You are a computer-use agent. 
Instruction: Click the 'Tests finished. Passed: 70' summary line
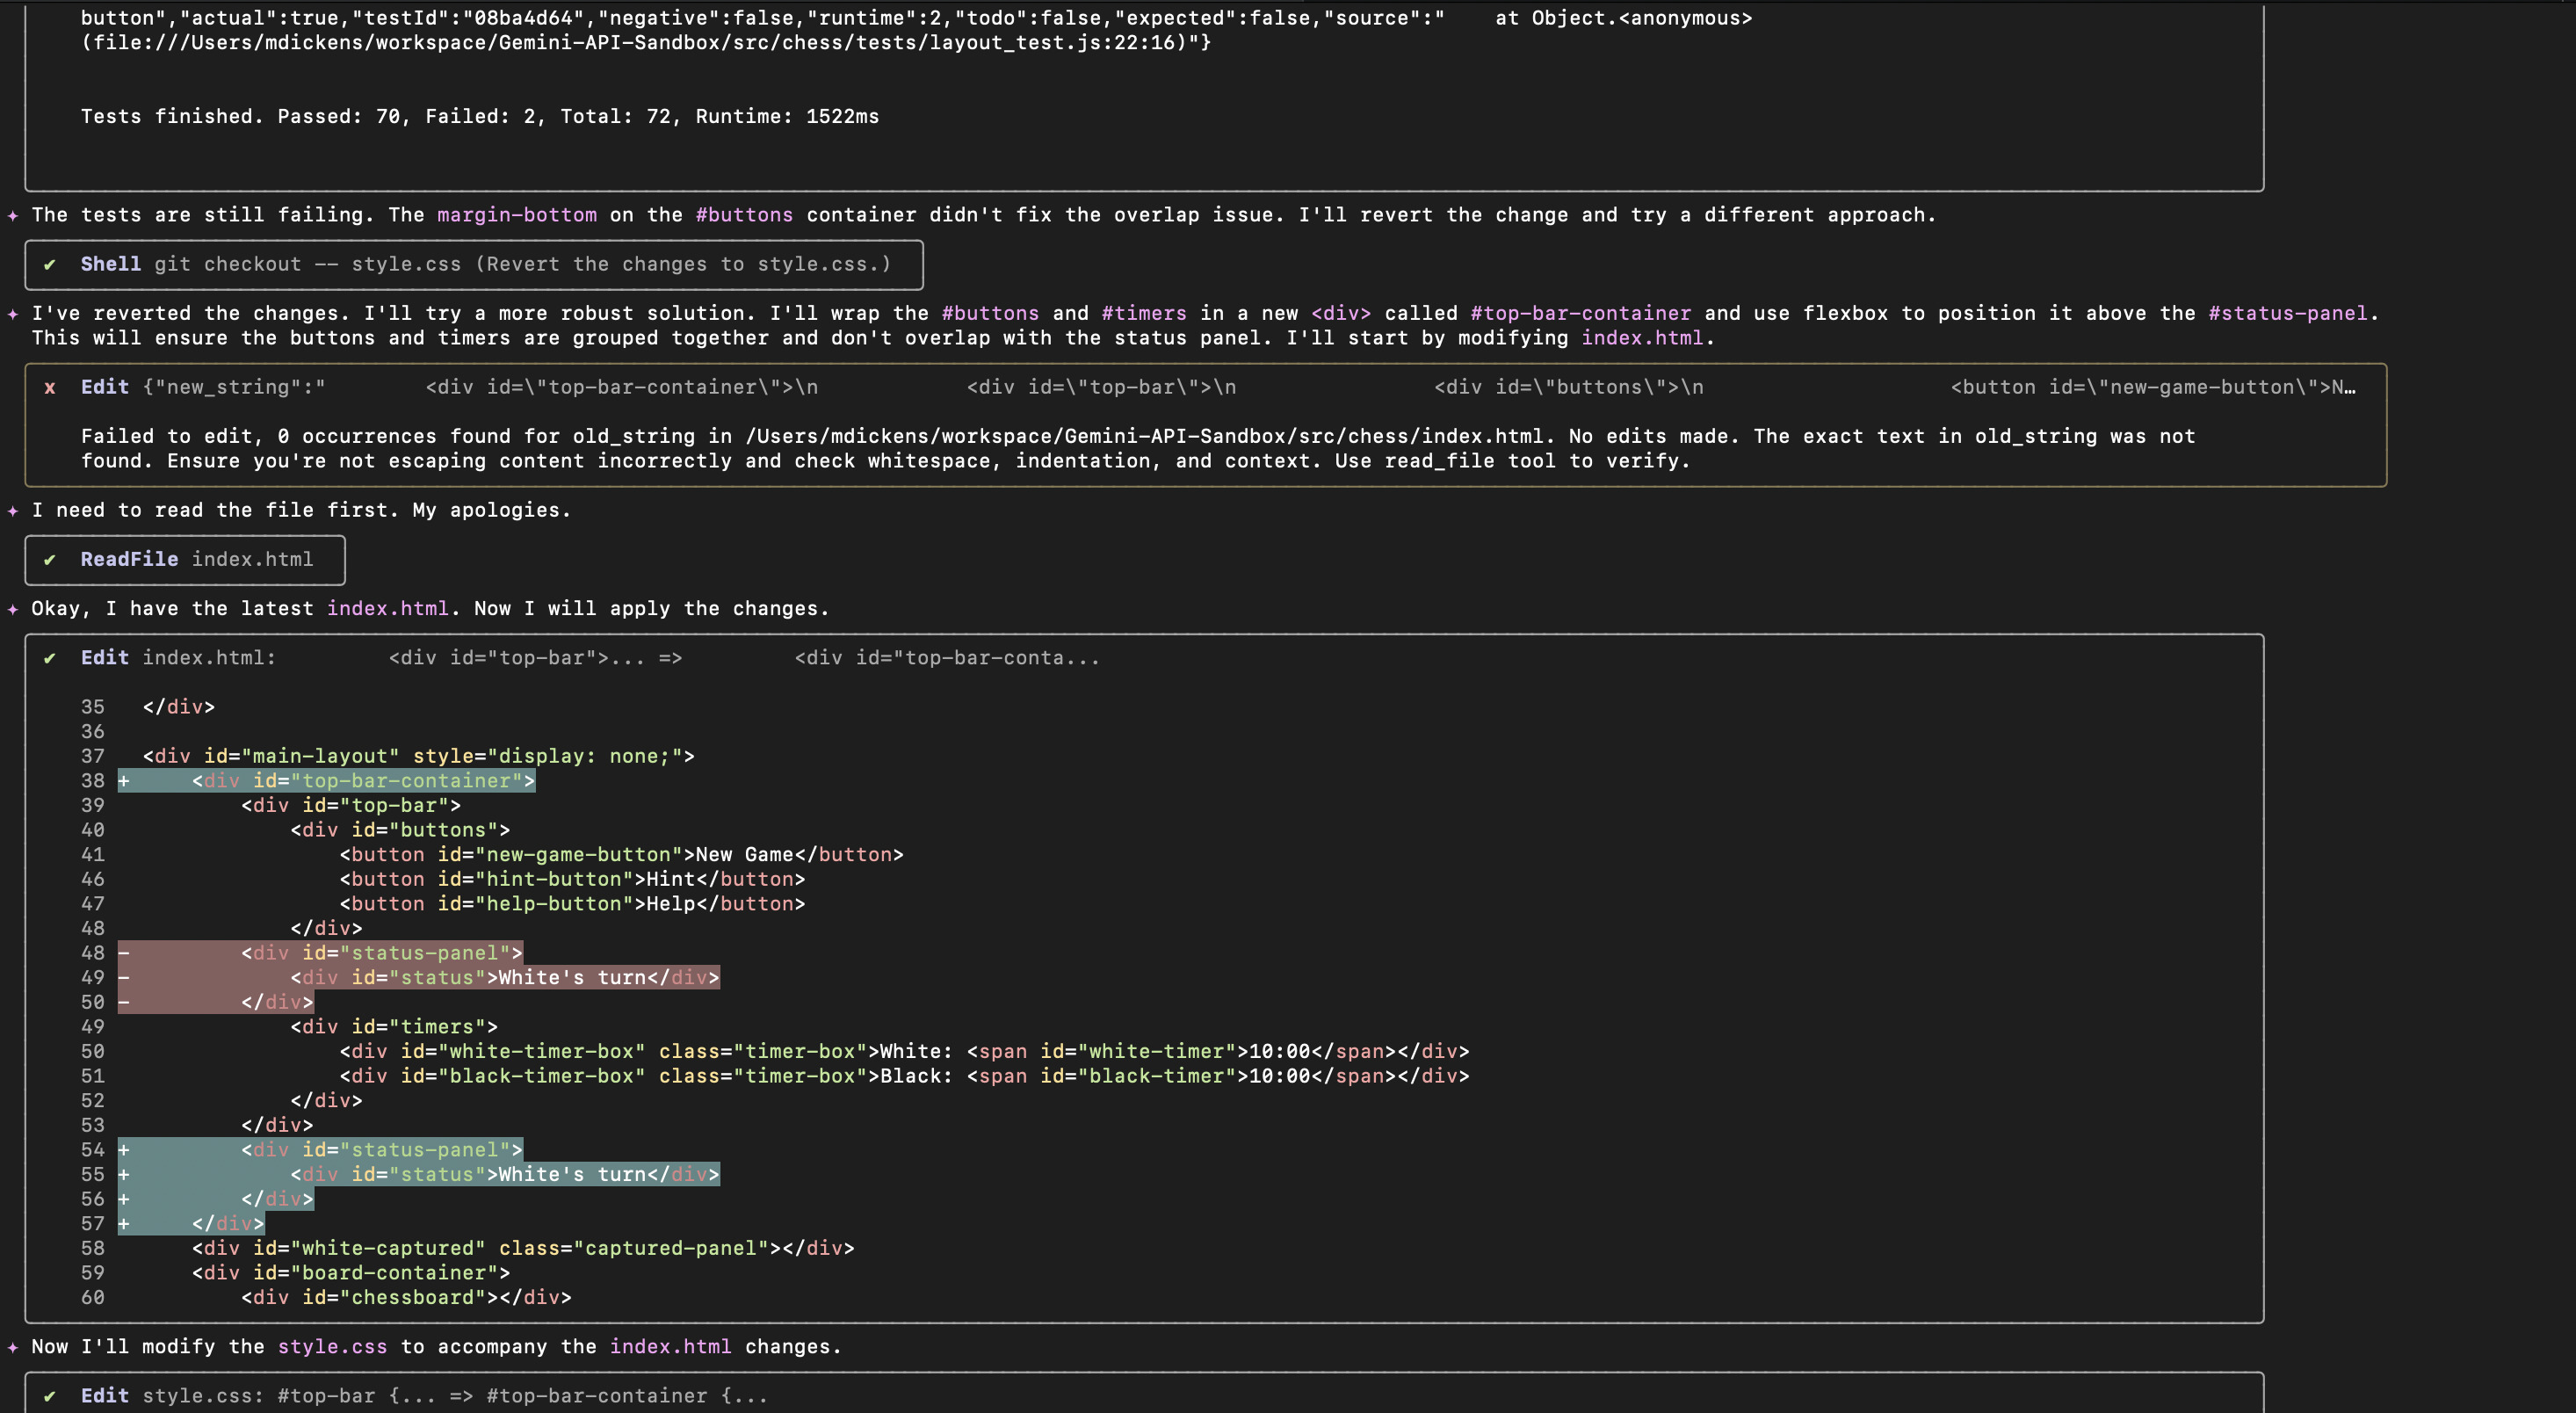coord(480,116)
